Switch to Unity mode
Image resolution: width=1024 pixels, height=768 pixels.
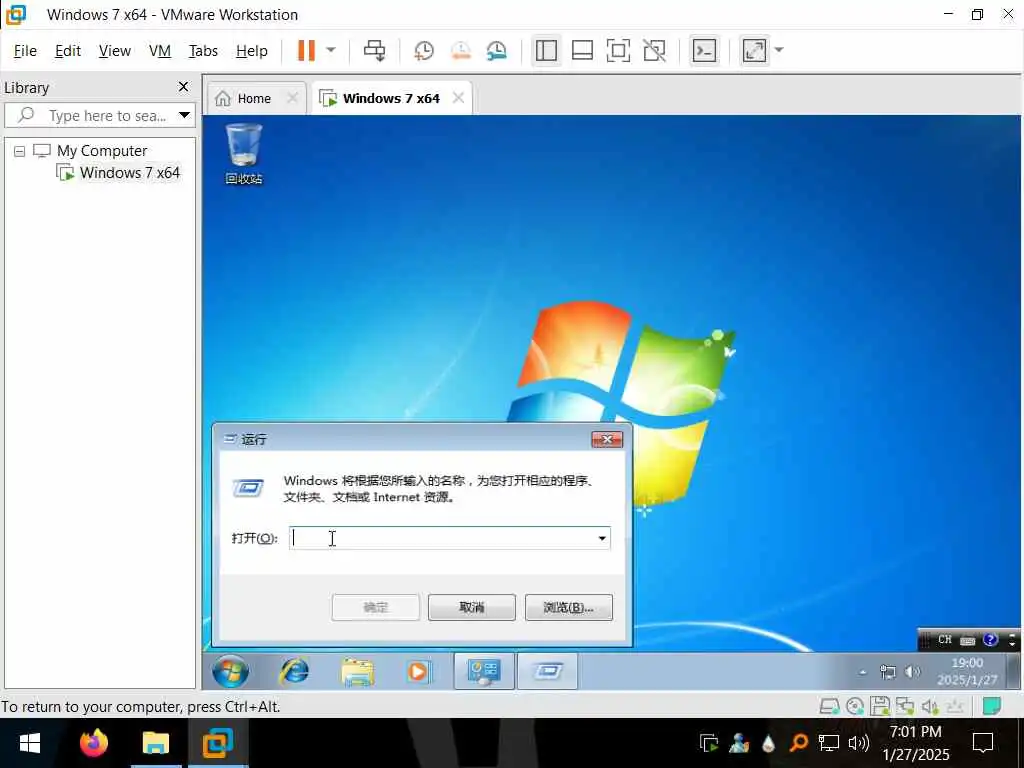point(654,50)
